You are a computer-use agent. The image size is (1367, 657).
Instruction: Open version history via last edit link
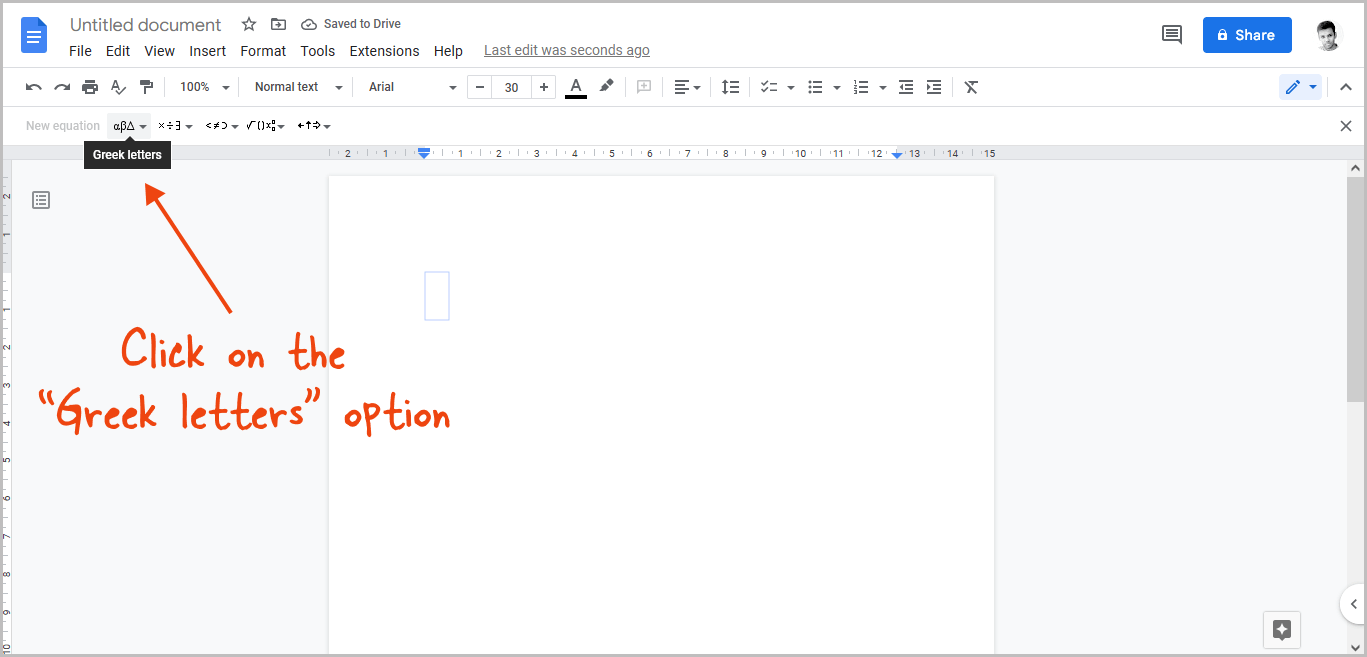pyautogui.click(x=566, y=49)
